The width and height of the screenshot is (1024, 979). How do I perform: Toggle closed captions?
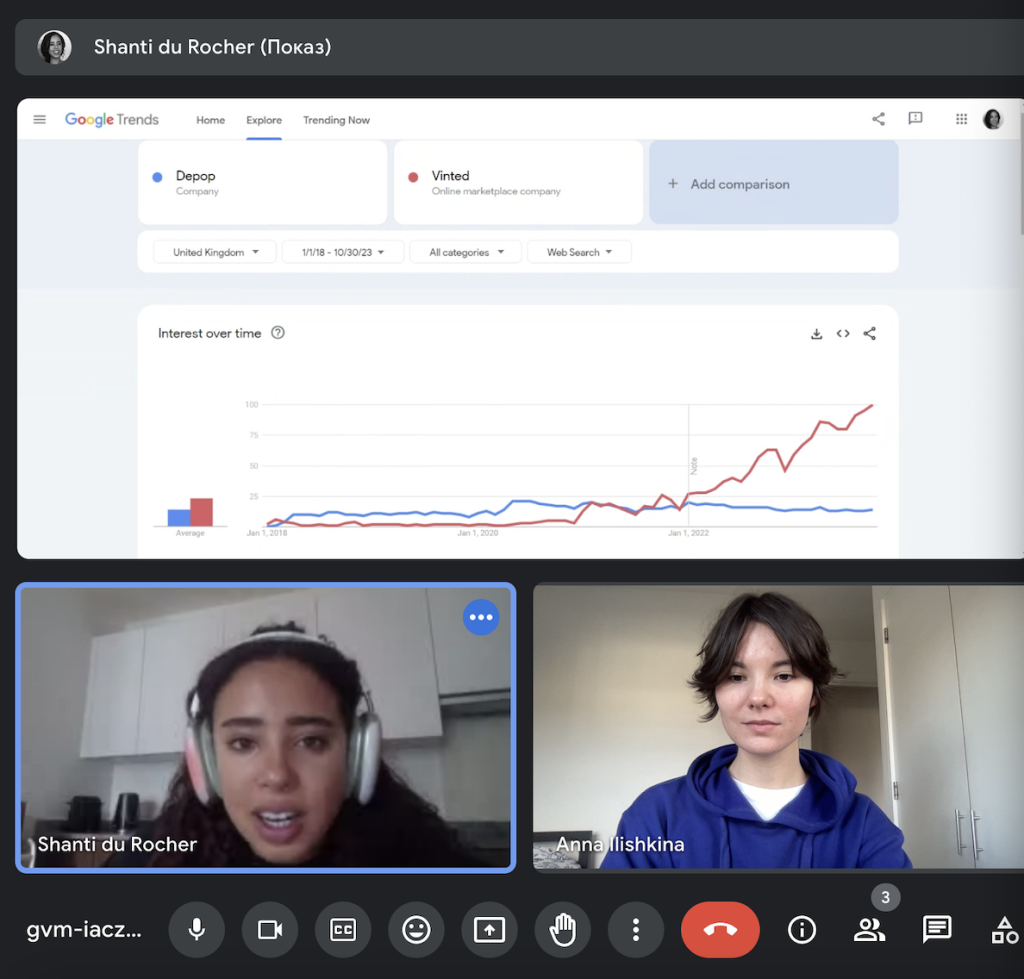(343, 929)
